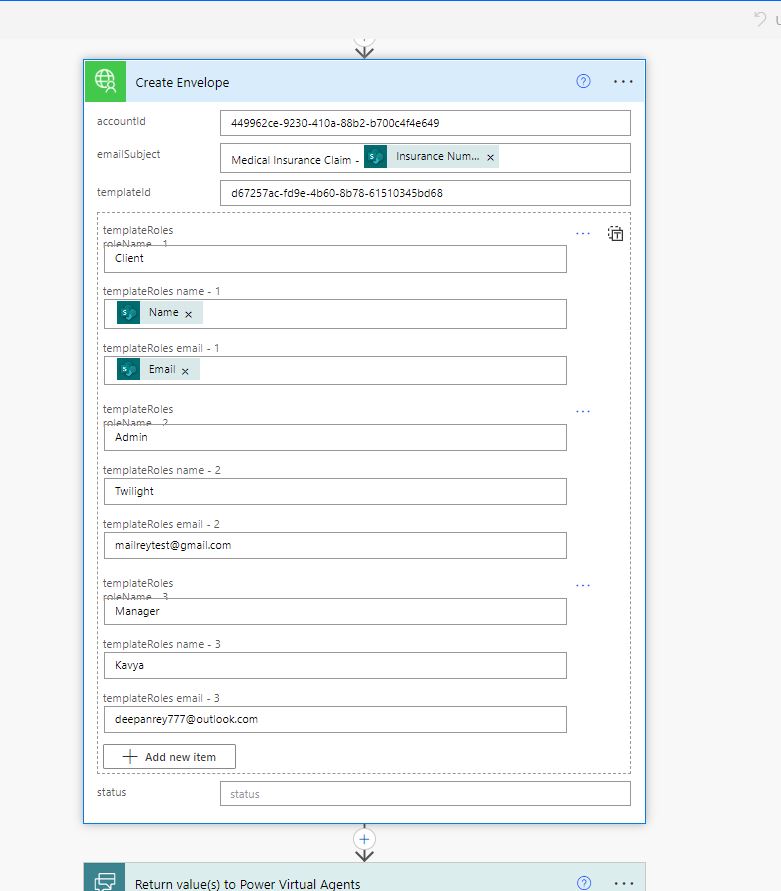The height and width of the screenshot is (891, 781).
Task: Click the emailSubject input field
Action: (425, 158)
